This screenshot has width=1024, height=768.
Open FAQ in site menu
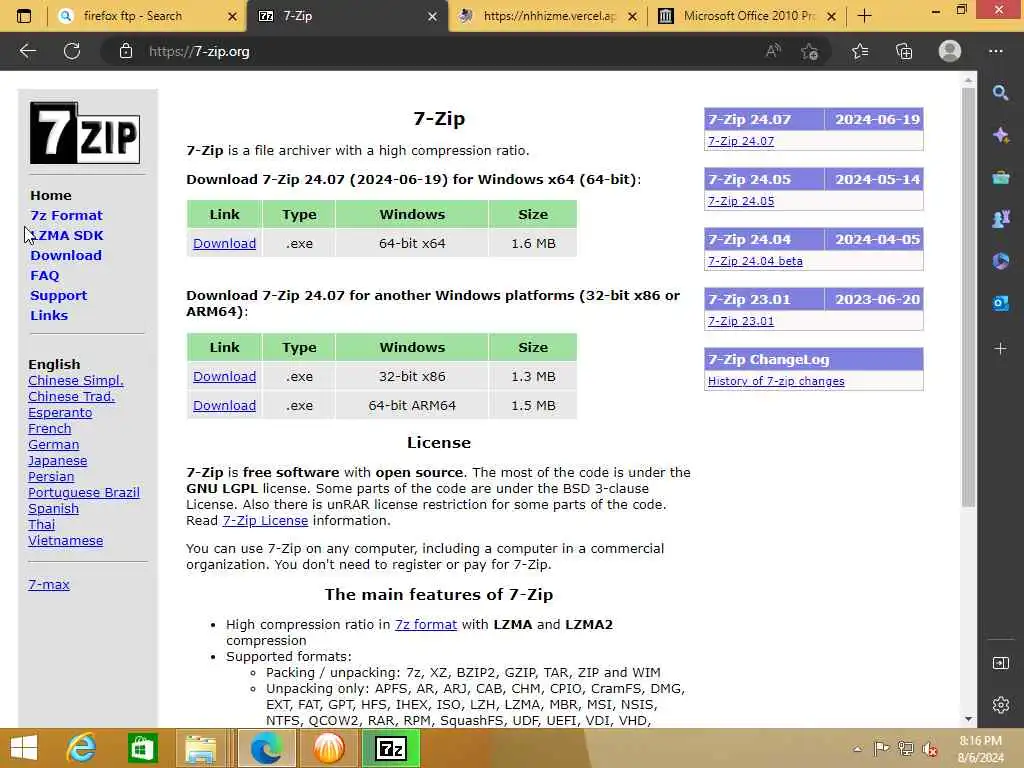click(x=44, y=276)
